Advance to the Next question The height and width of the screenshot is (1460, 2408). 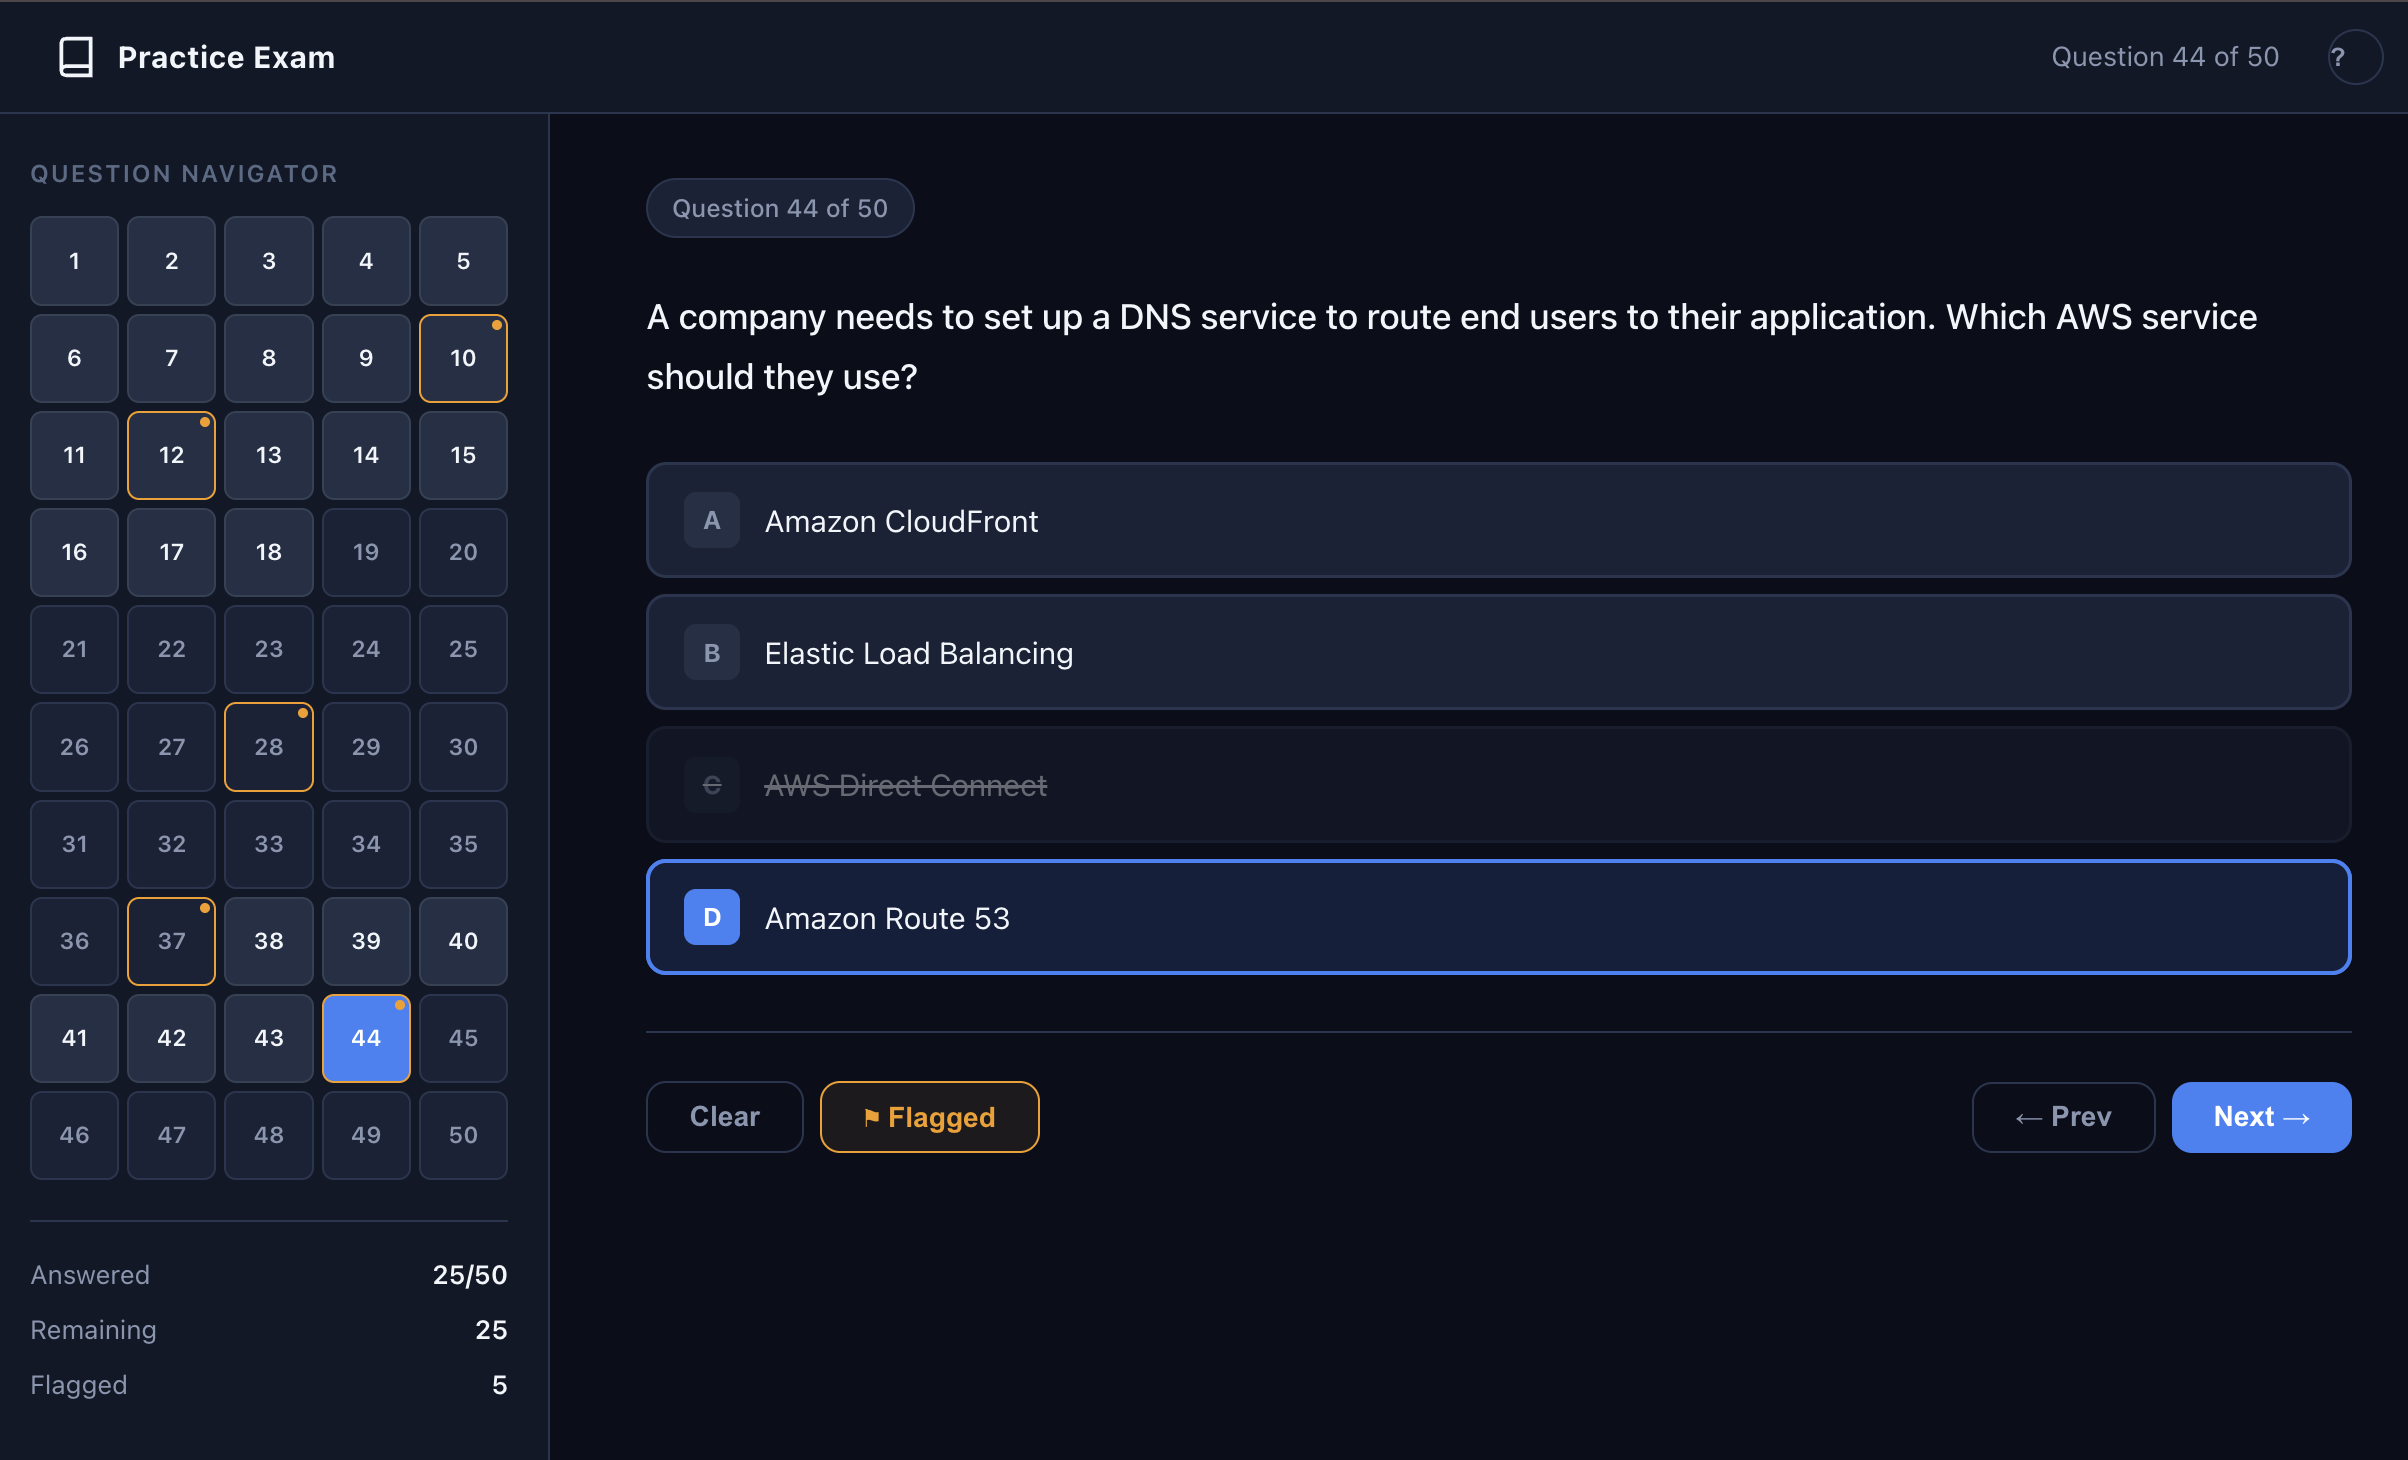2261,1117
